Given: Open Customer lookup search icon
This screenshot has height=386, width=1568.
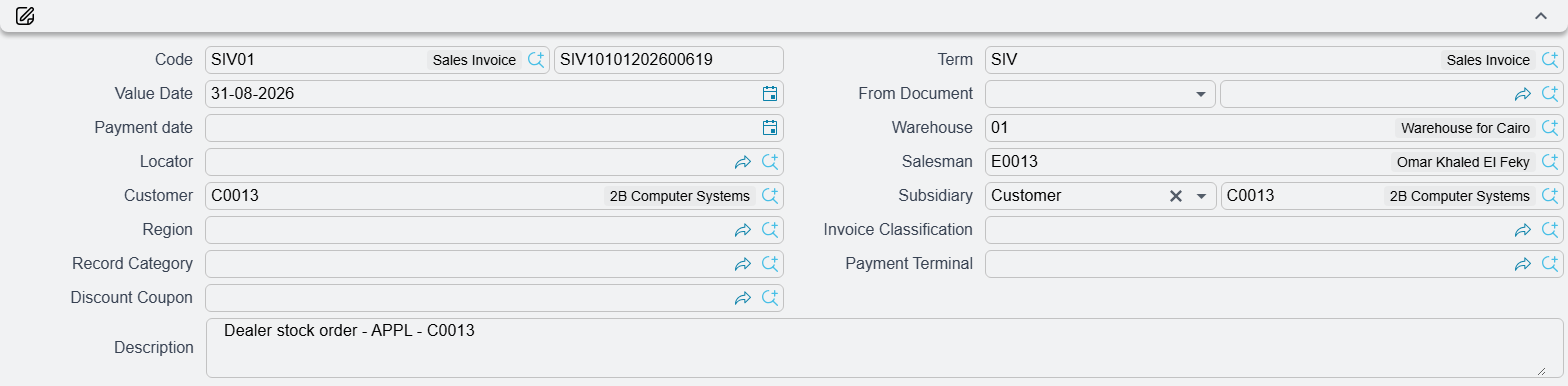Looking at the screenshot, I should (770, 196).
